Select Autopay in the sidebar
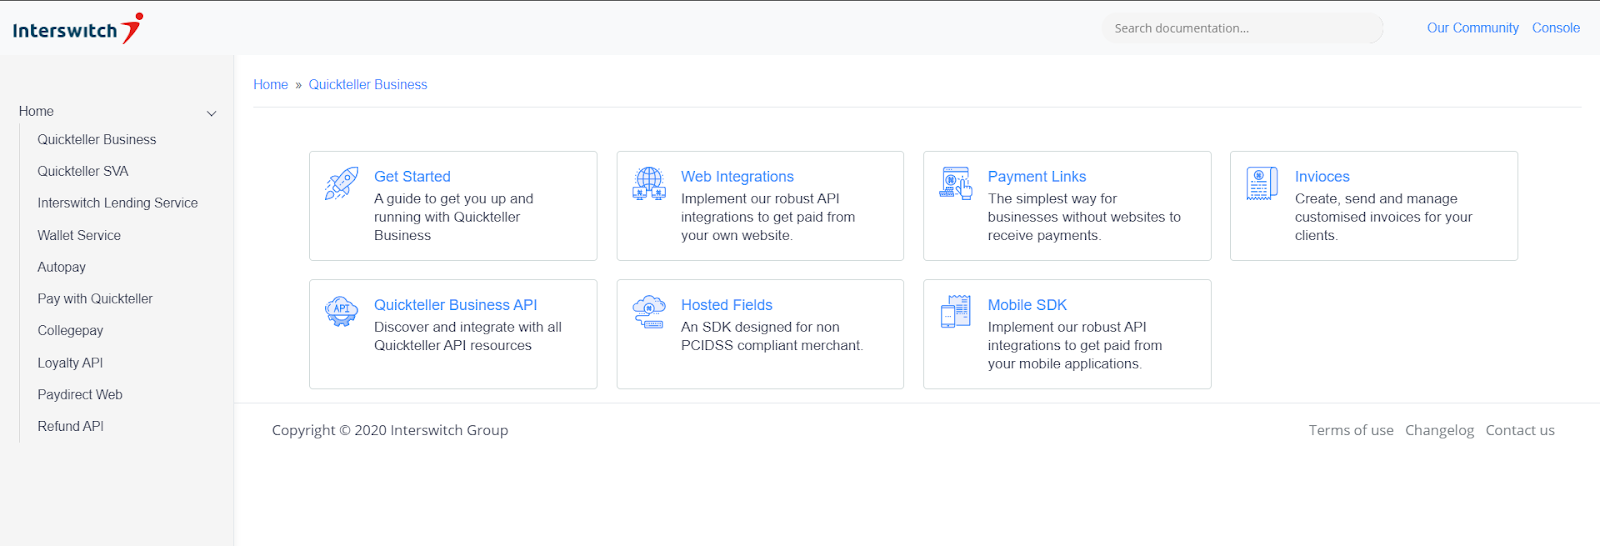The height and width of the screenshot is (546, 1600). point(61,267)
